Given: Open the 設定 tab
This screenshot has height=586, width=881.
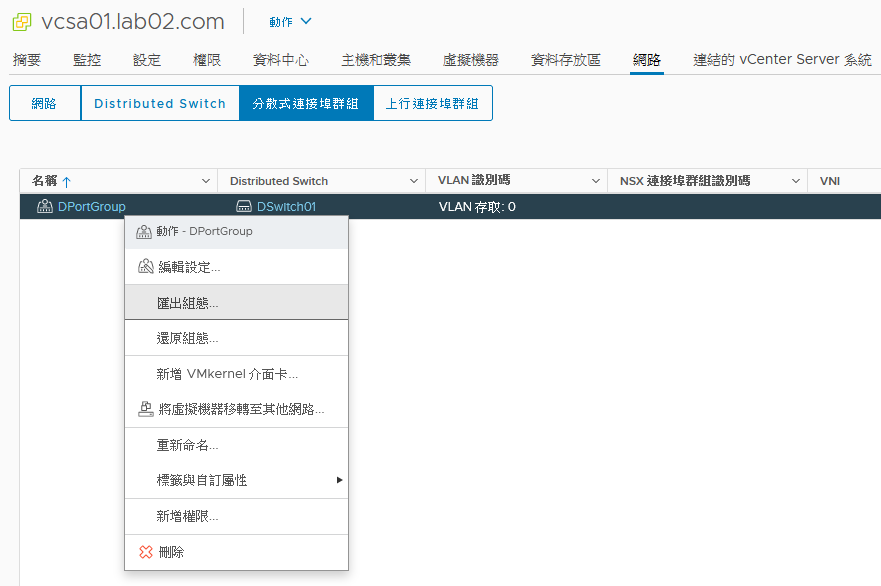Looking at the screenshot, I should pyautogui.click(x=147, y=60).
